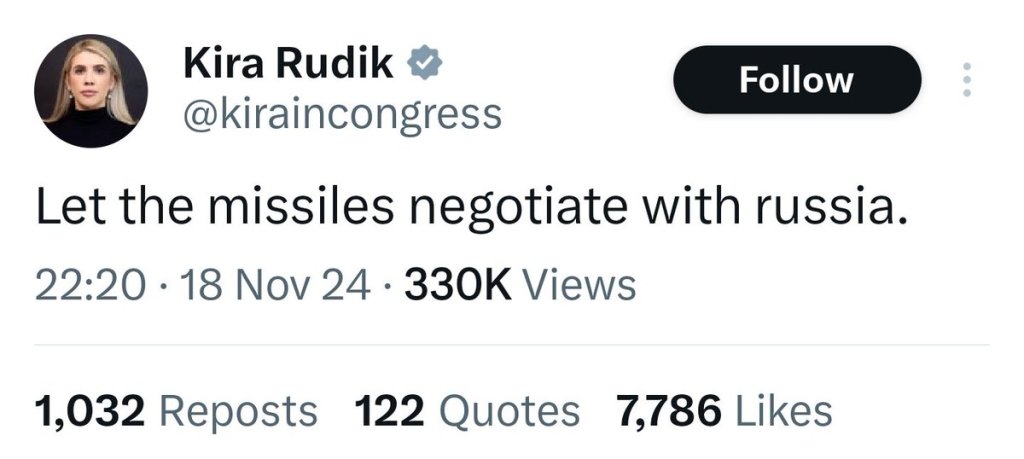Screen dimensions: 1024x459
Task: Click the 330K view count number
Action: [x=457, y=286]
